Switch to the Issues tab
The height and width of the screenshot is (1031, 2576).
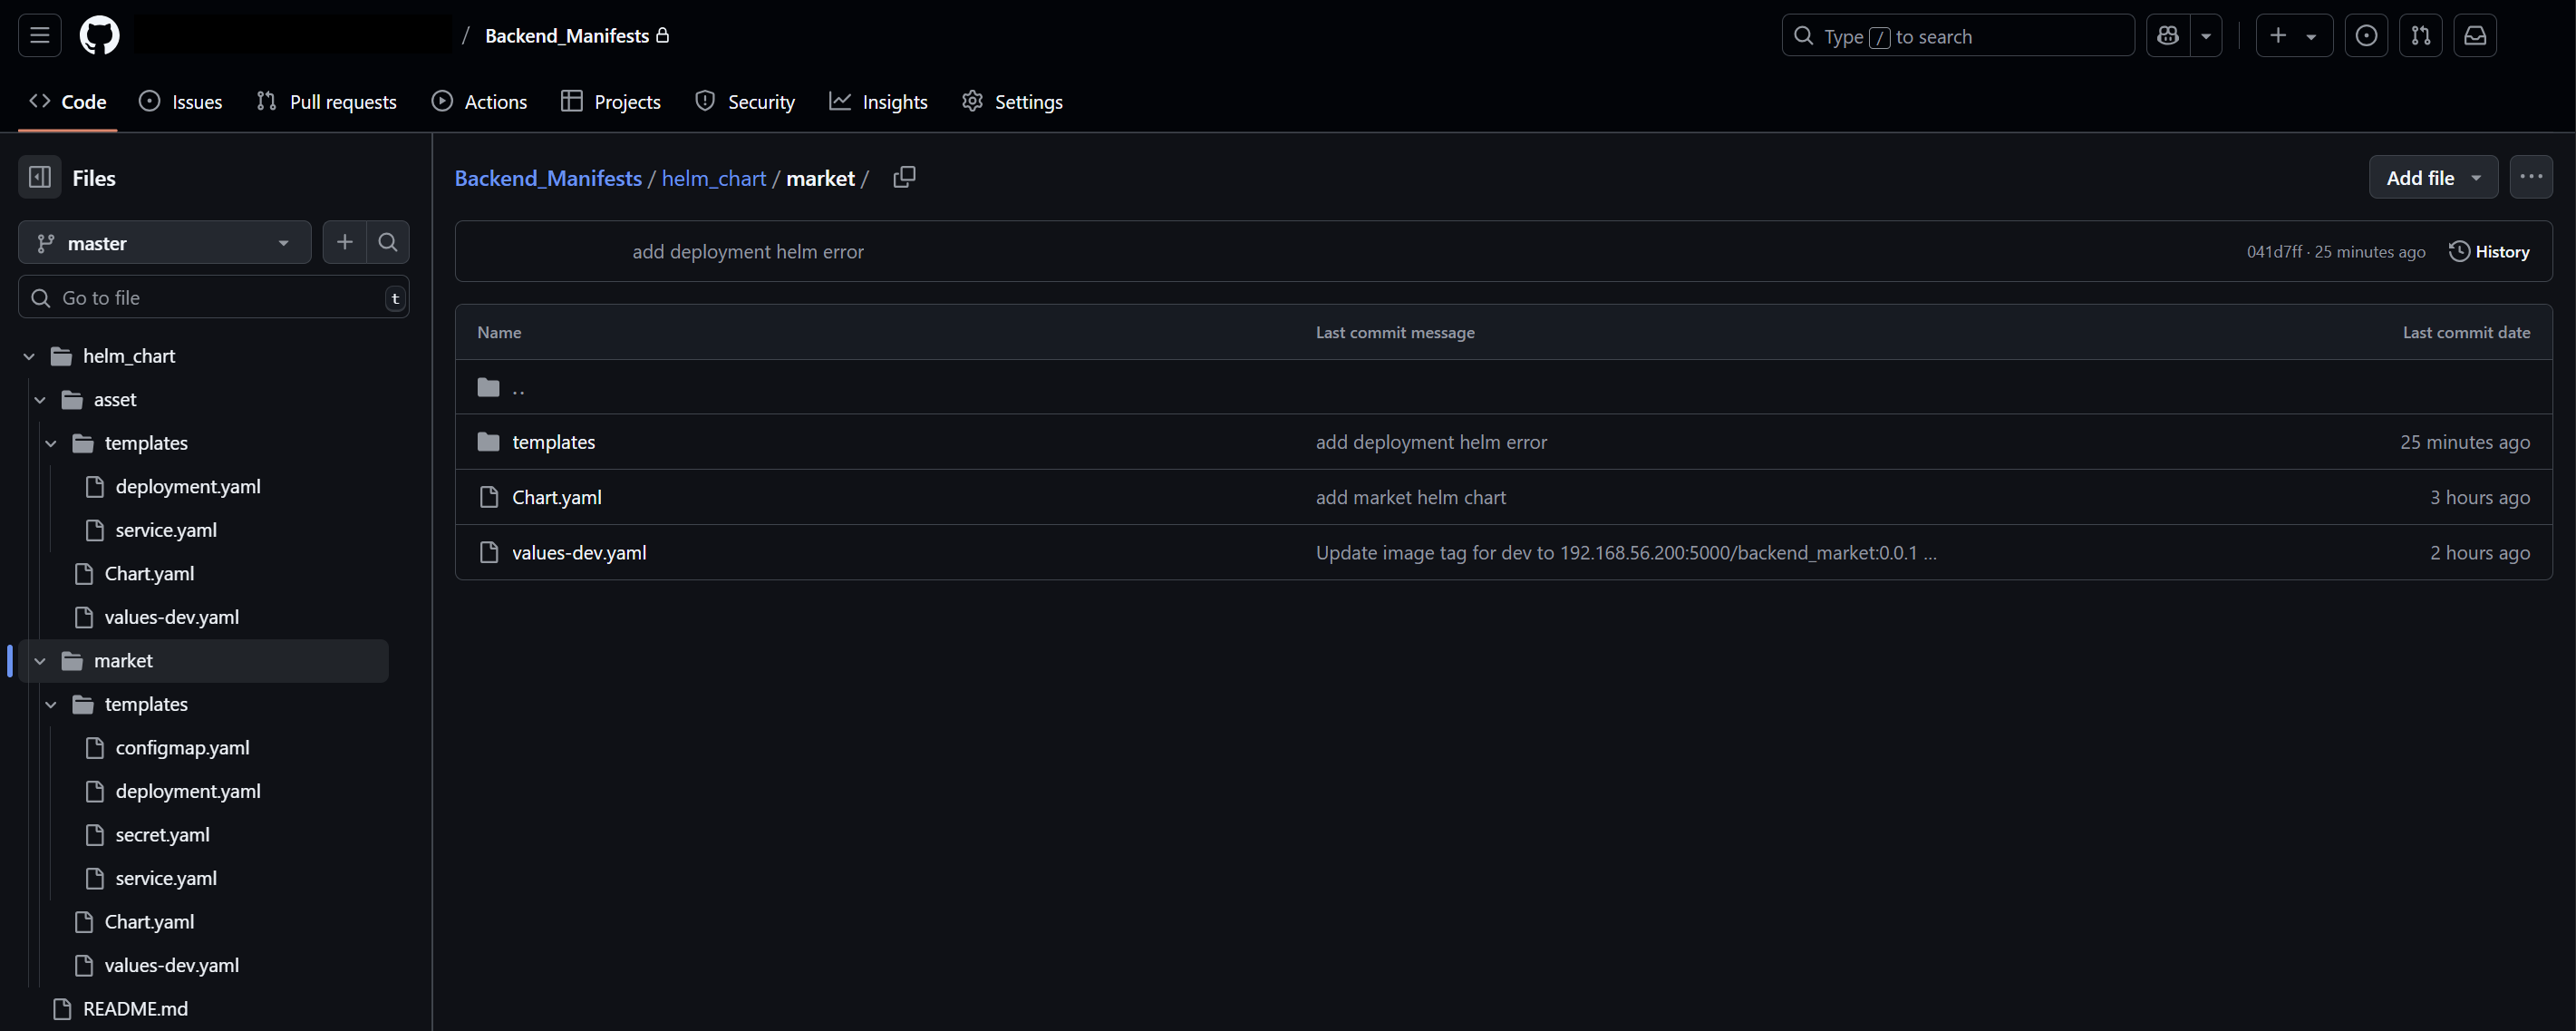point(181,102)
